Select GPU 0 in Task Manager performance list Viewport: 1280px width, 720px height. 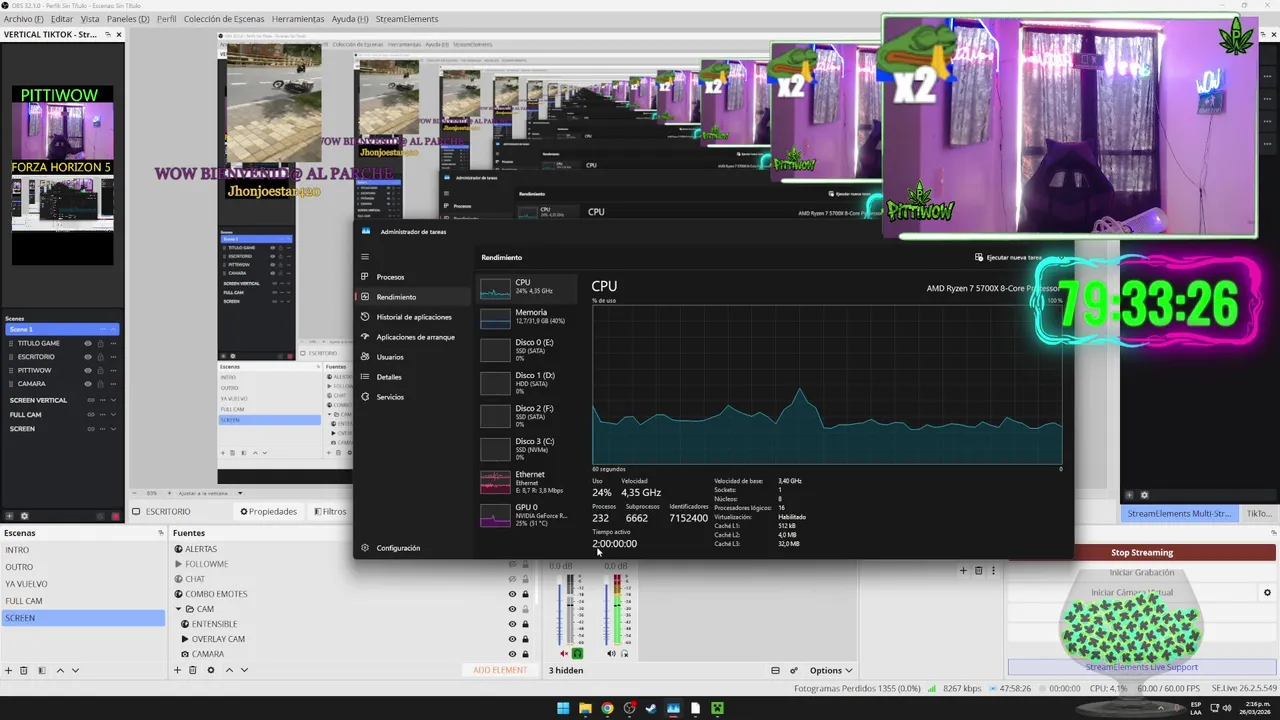tap(528, 514)
